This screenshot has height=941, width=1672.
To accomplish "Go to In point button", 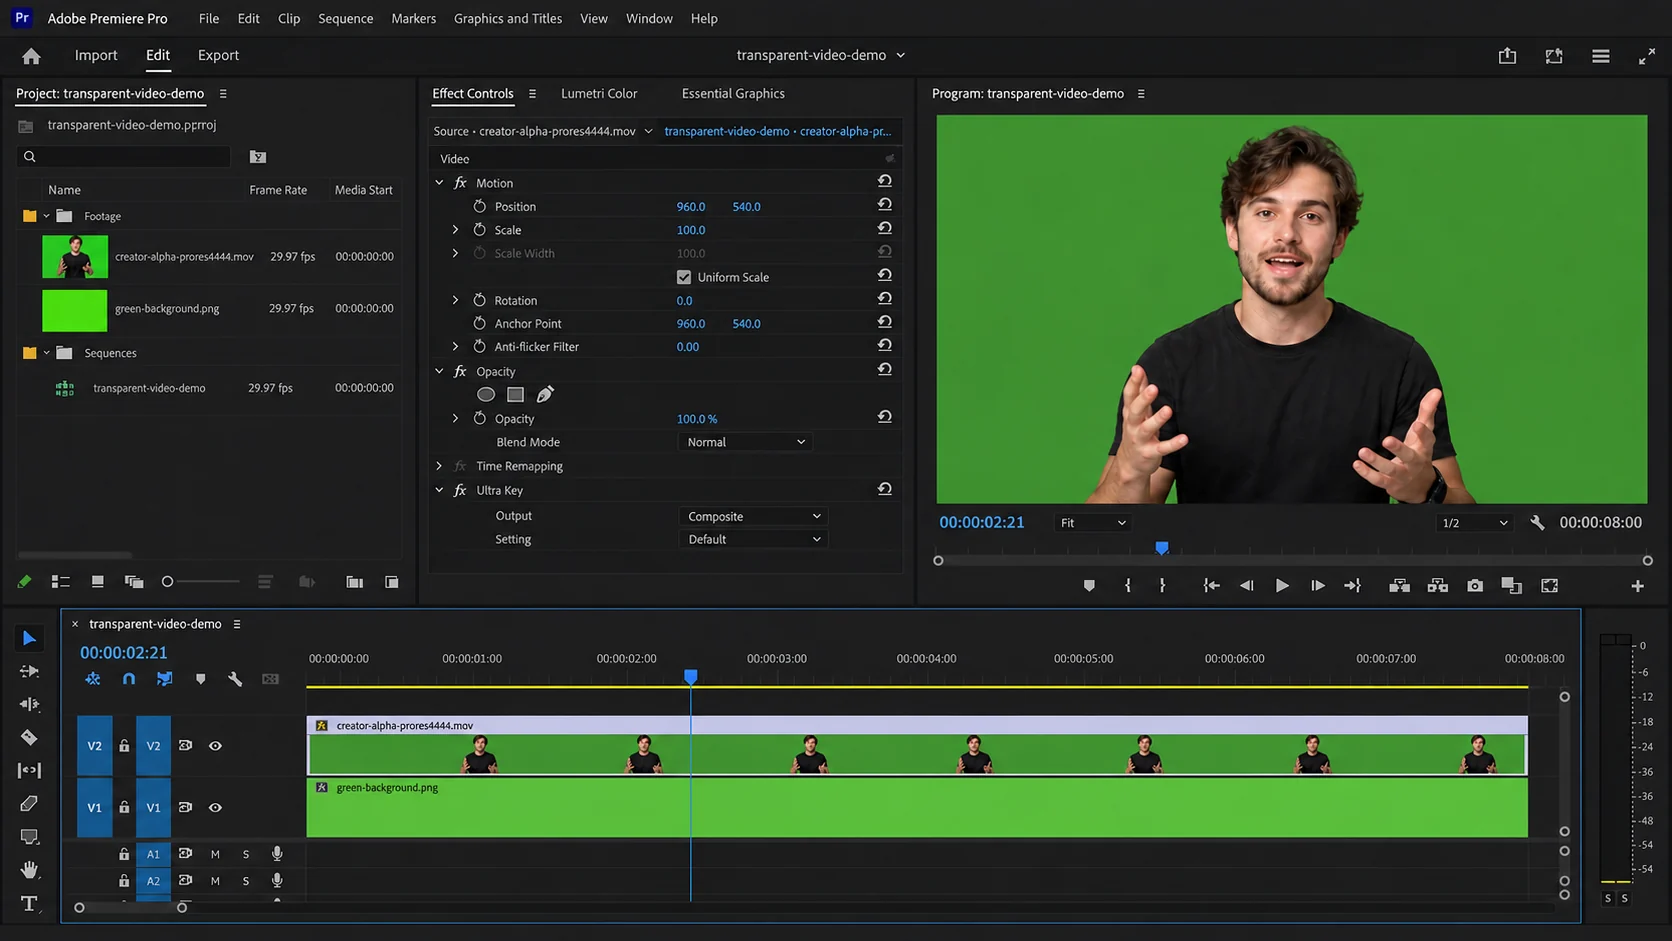I will (1211, 586).
